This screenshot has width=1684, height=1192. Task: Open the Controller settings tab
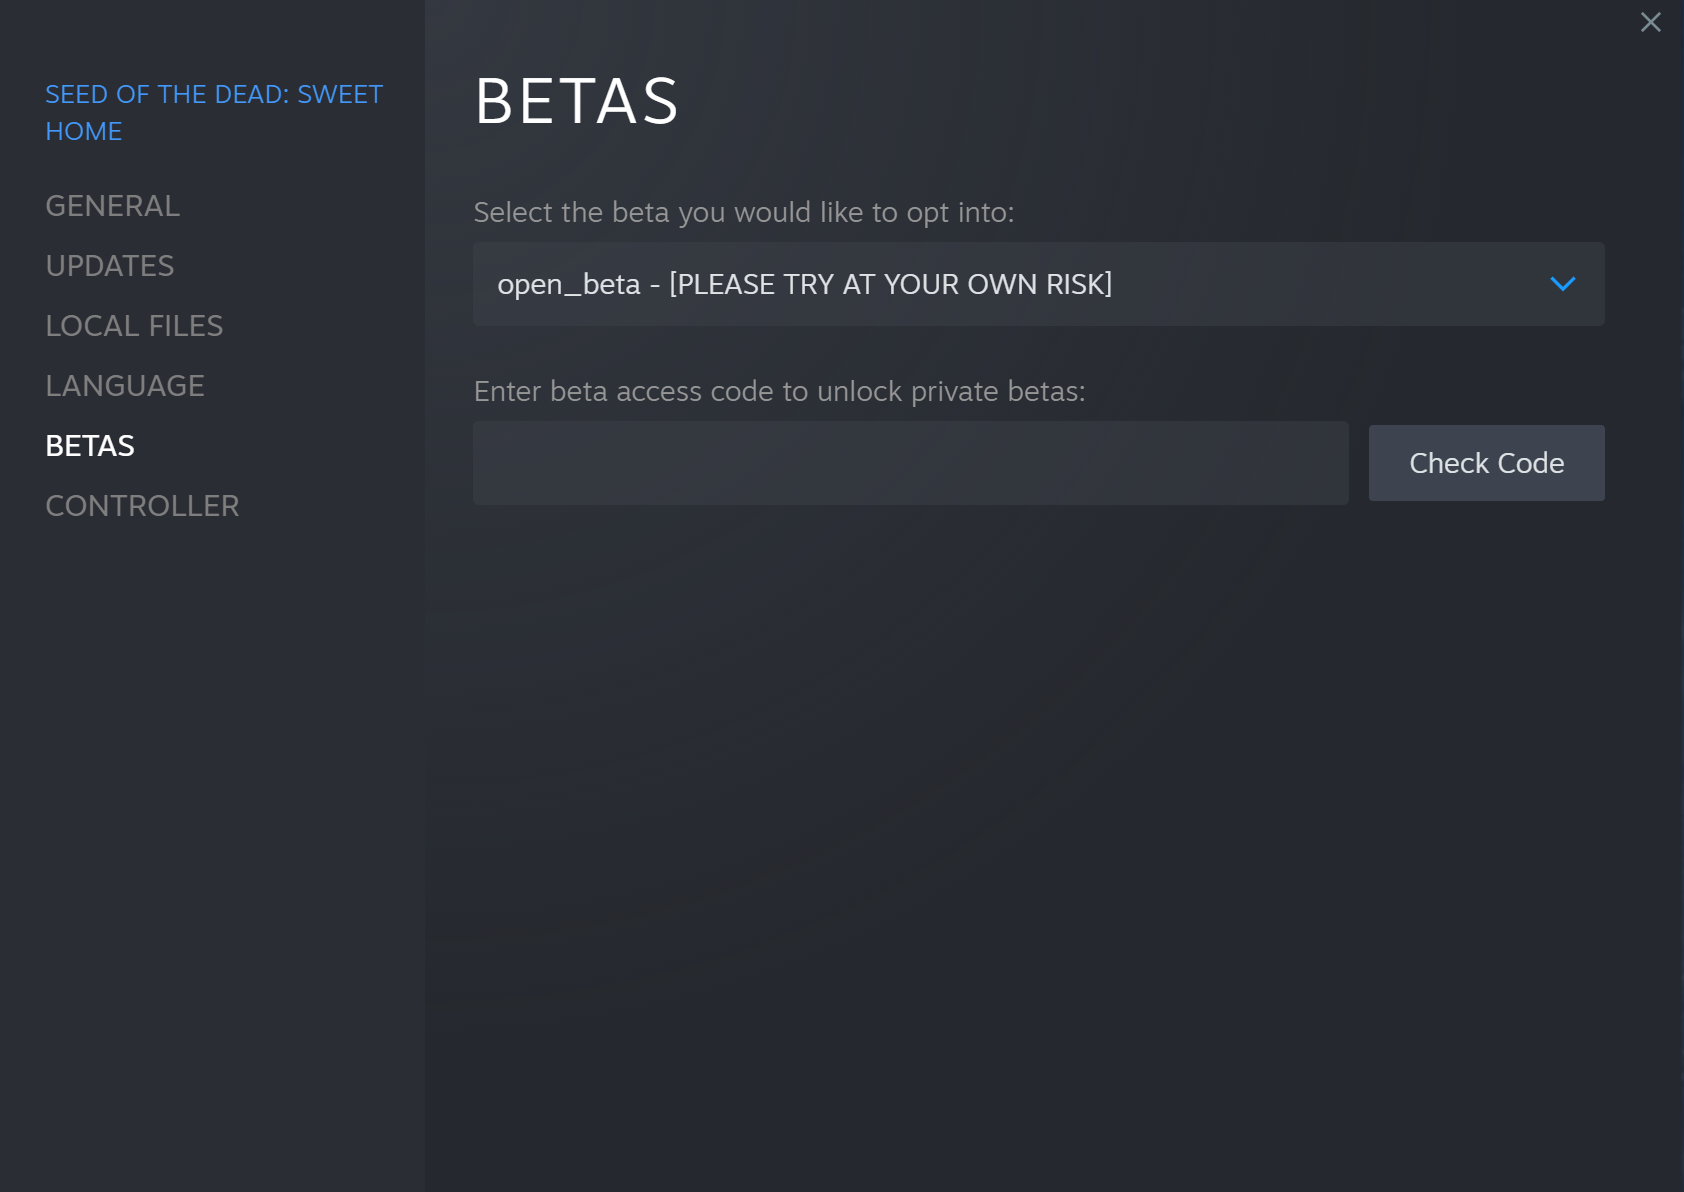coord(142,506)
